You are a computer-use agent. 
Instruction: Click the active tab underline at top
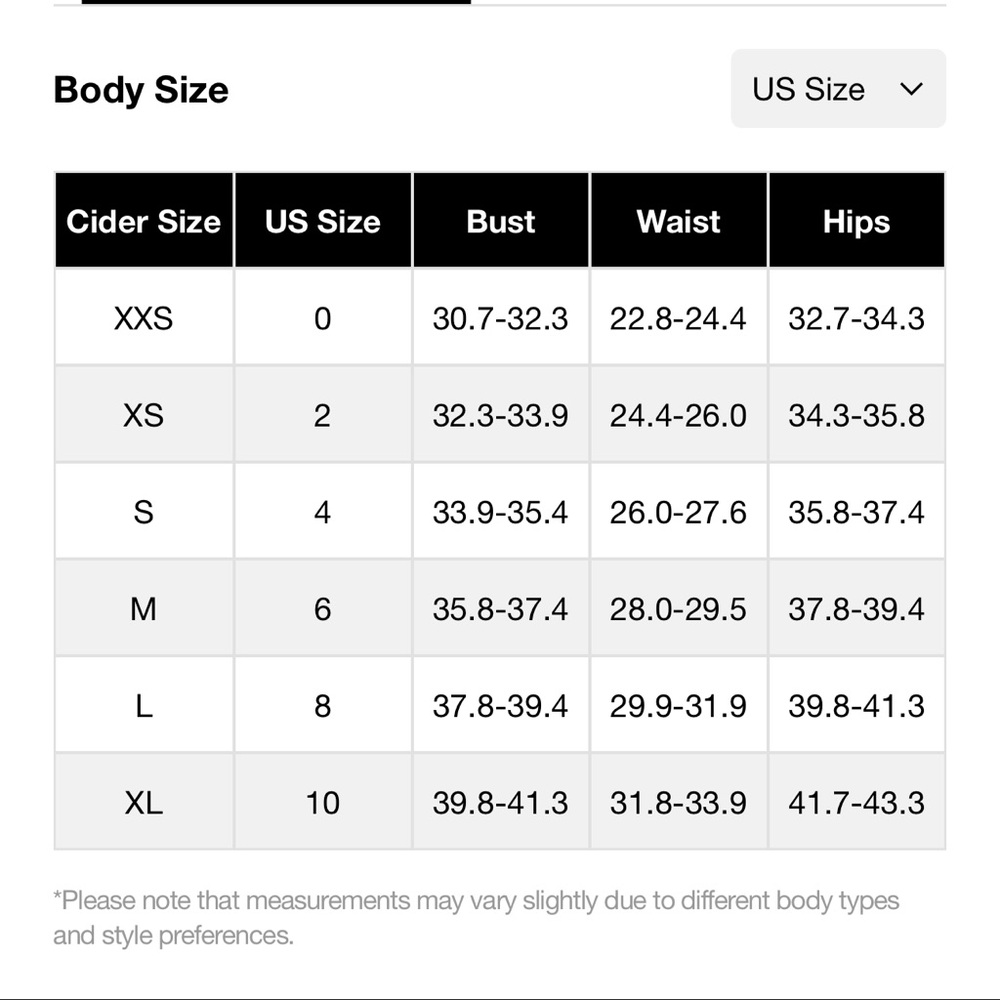tap(275, 2)
